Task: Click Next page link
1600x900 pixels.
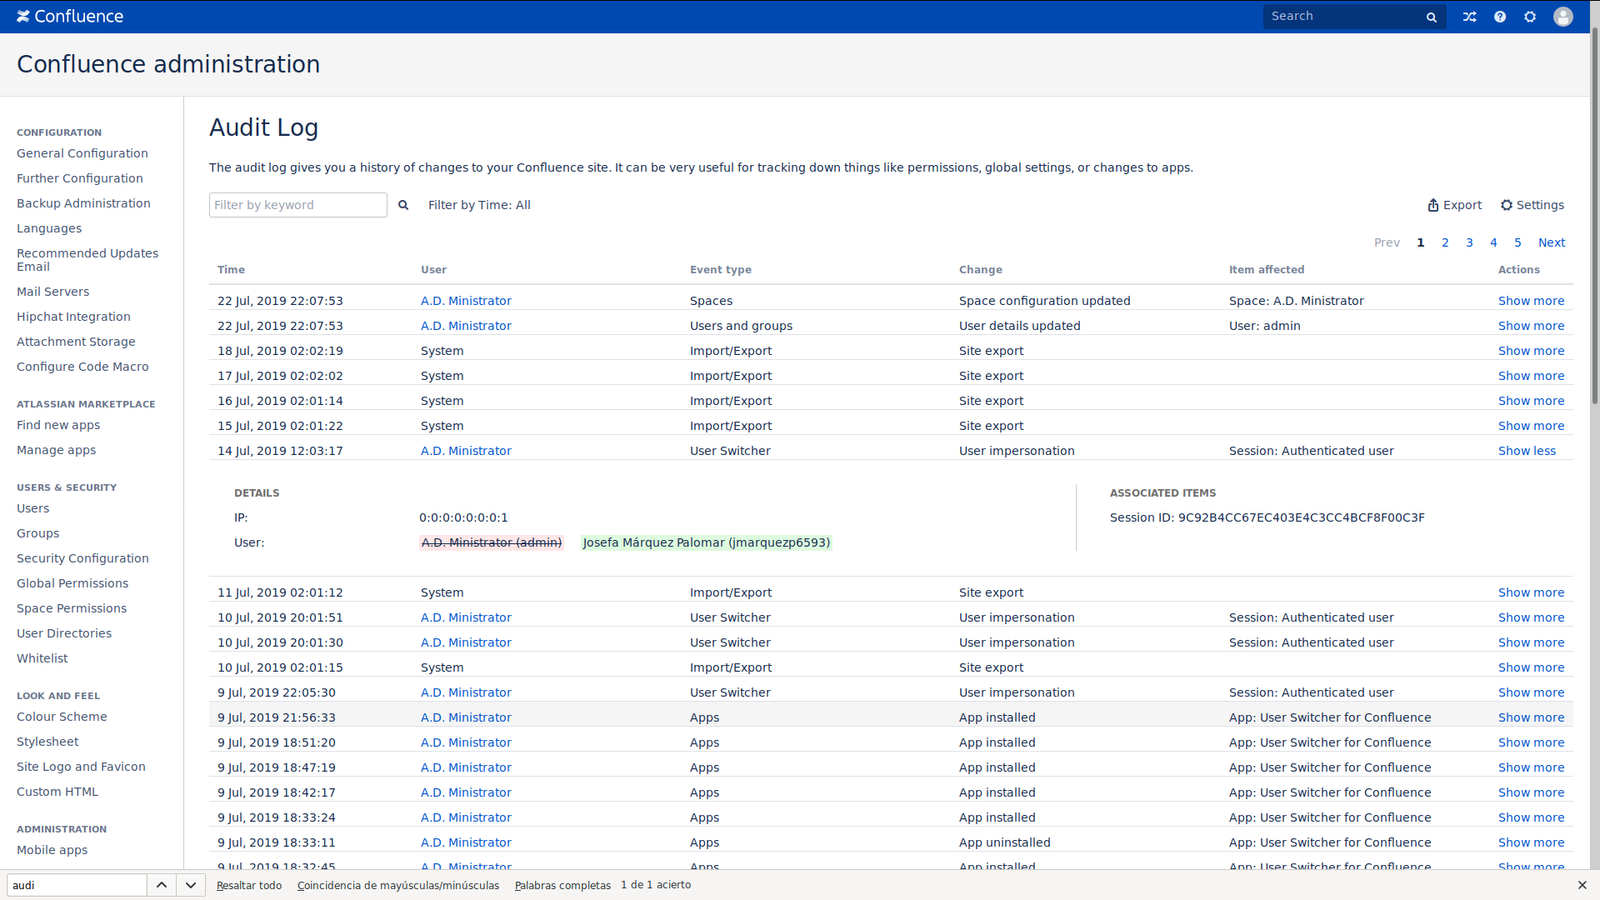Action: [1552, 243]
